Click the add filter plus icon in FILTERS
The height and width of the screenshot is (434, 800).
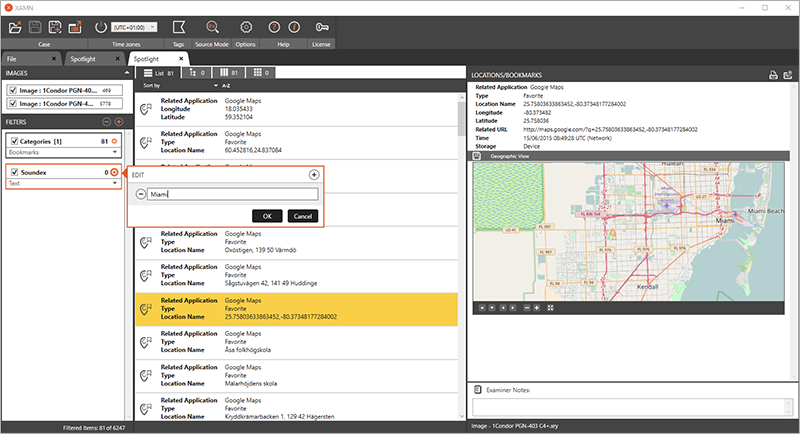(119, 122)
